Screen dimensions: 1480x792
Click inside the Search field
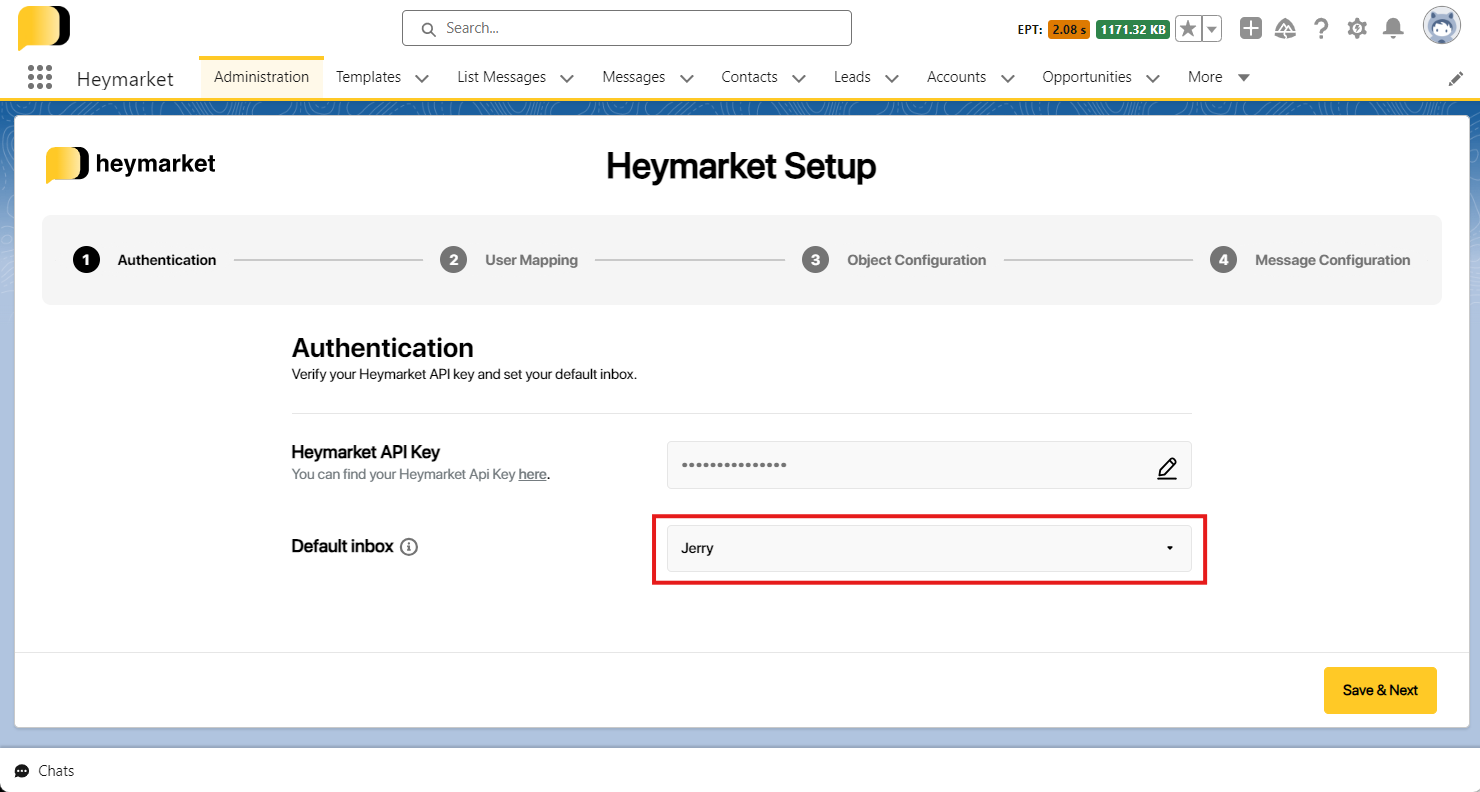(627, 28)
